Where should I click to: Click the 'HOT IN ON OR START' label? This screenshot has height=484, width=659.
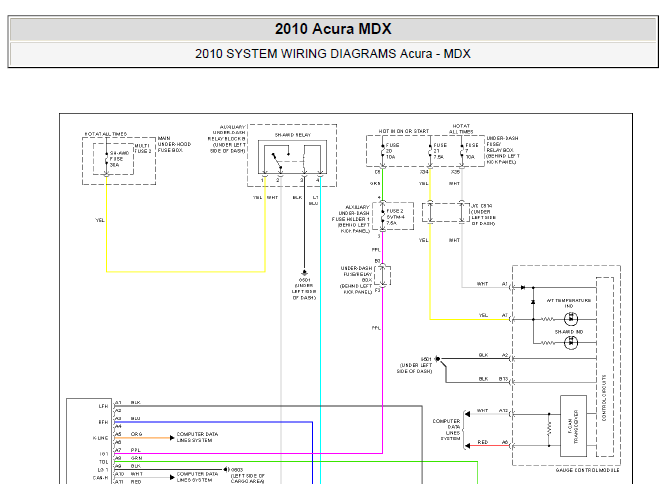(x=403, y=131)
